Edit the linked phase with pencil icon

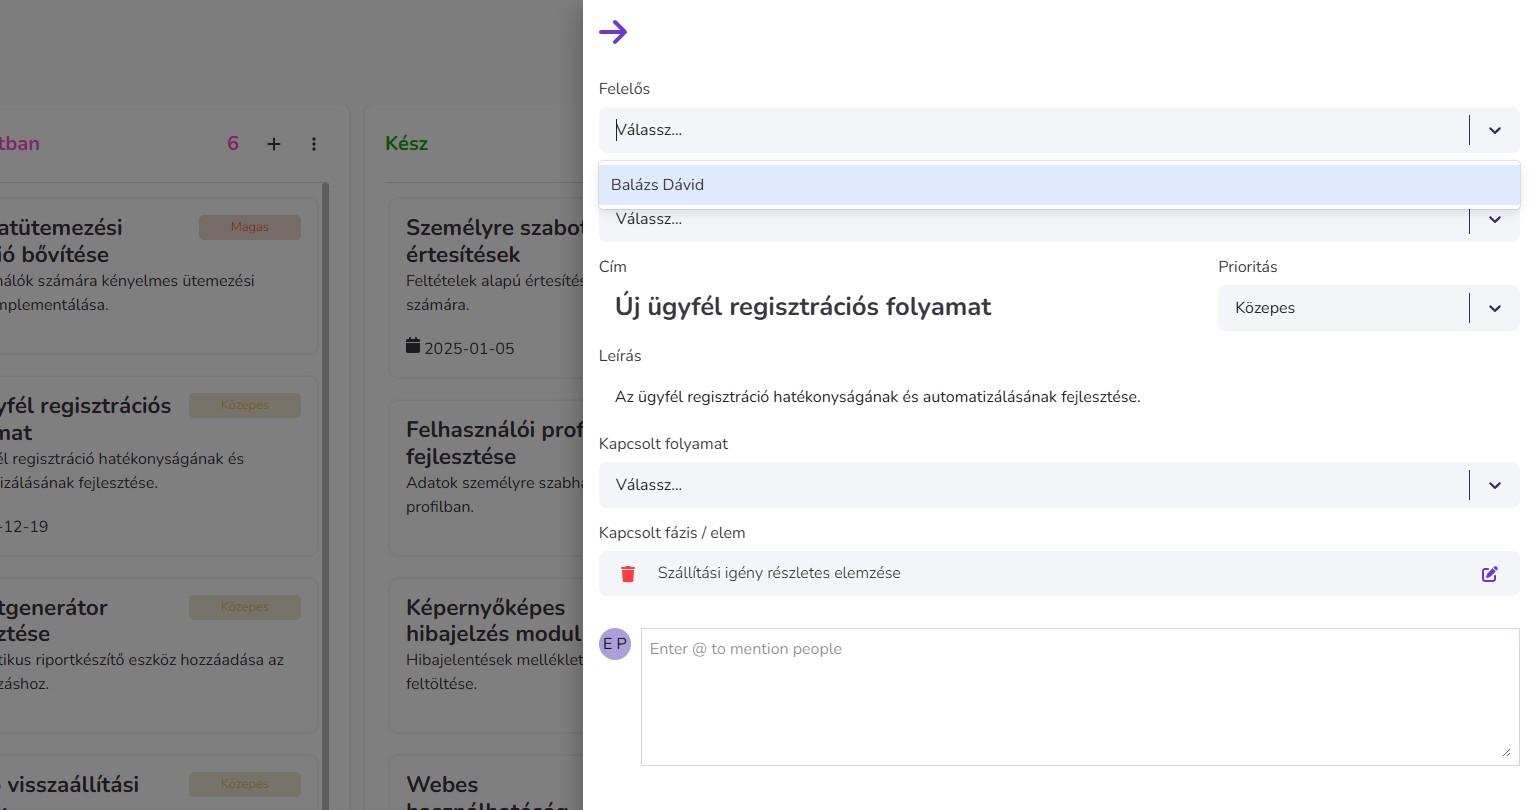click(x=1489, y=573)
